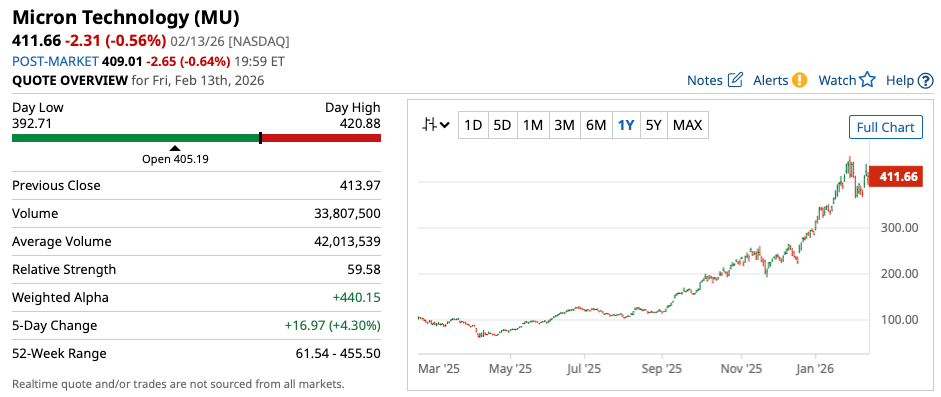Click the Micron Technology (MU) heading
This screenshot has height=397, width=941.
(x=126, y=18)
